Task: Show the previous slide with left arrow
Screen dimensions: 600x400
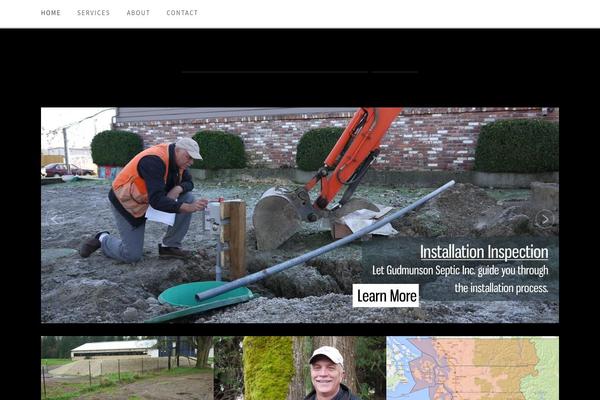Action: tap(55, 219)
